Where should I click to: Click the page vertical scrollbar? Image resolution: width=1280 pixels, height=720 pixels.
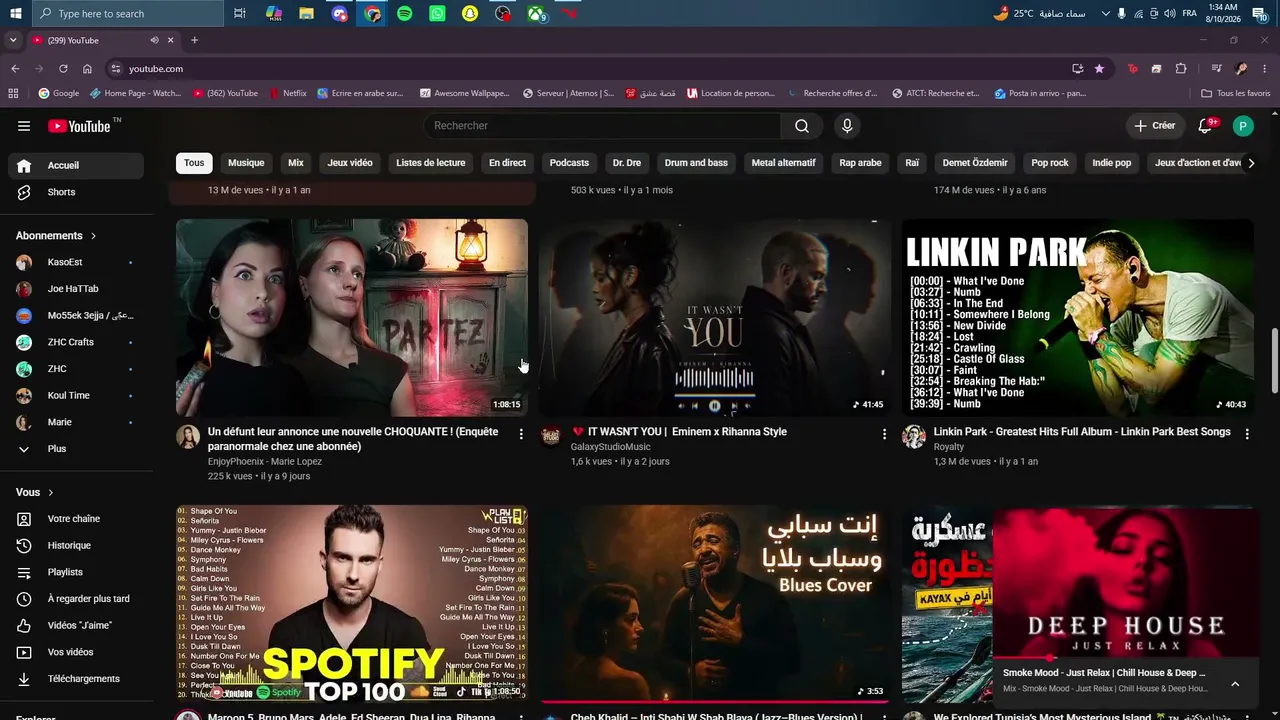(1274, 360)
